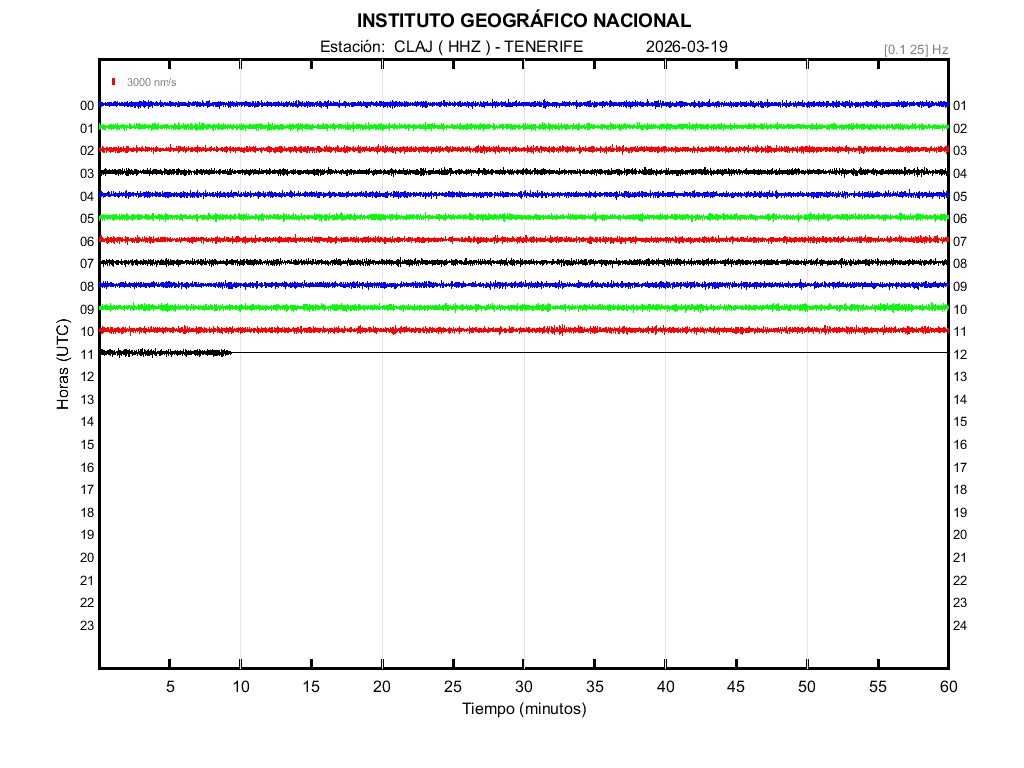Click the Horas (UTC) axis label
Viewport: 1024px width, 768px height.
[63, 365]
